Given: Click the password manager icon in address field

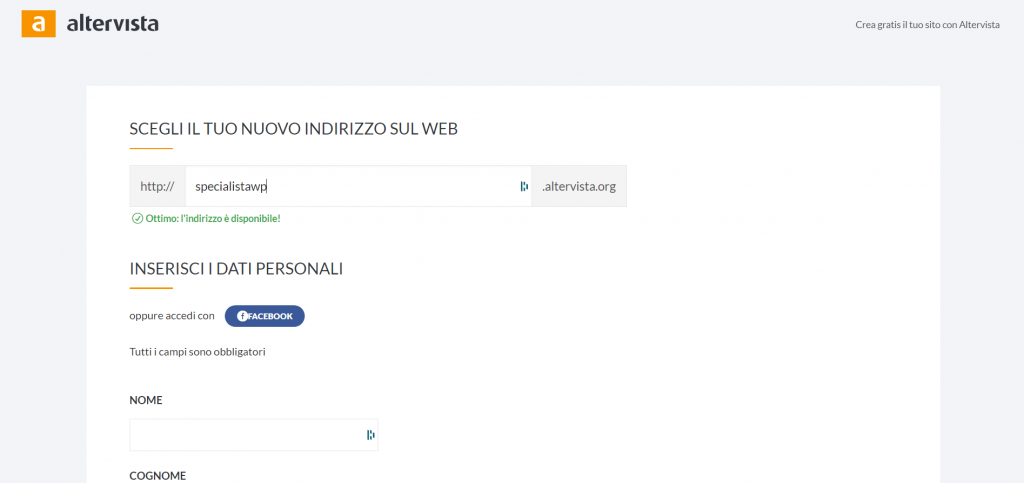Looking at the screenshot, I should 524,186.
